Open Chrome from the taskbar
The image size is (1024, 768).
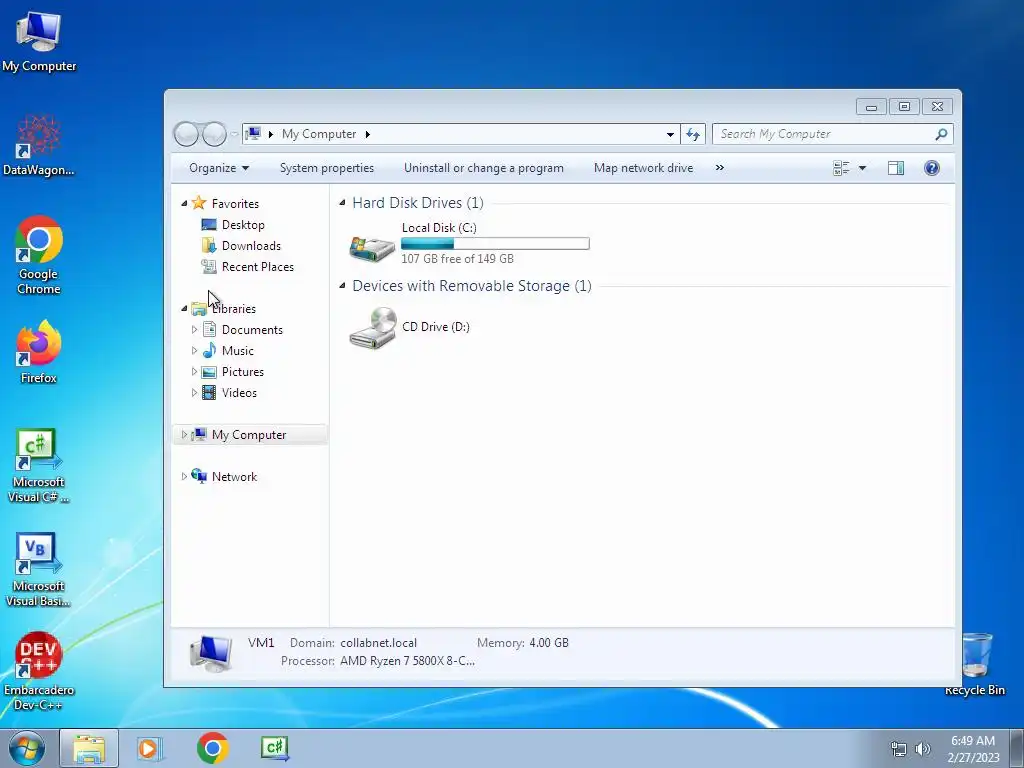click(212, 748)
